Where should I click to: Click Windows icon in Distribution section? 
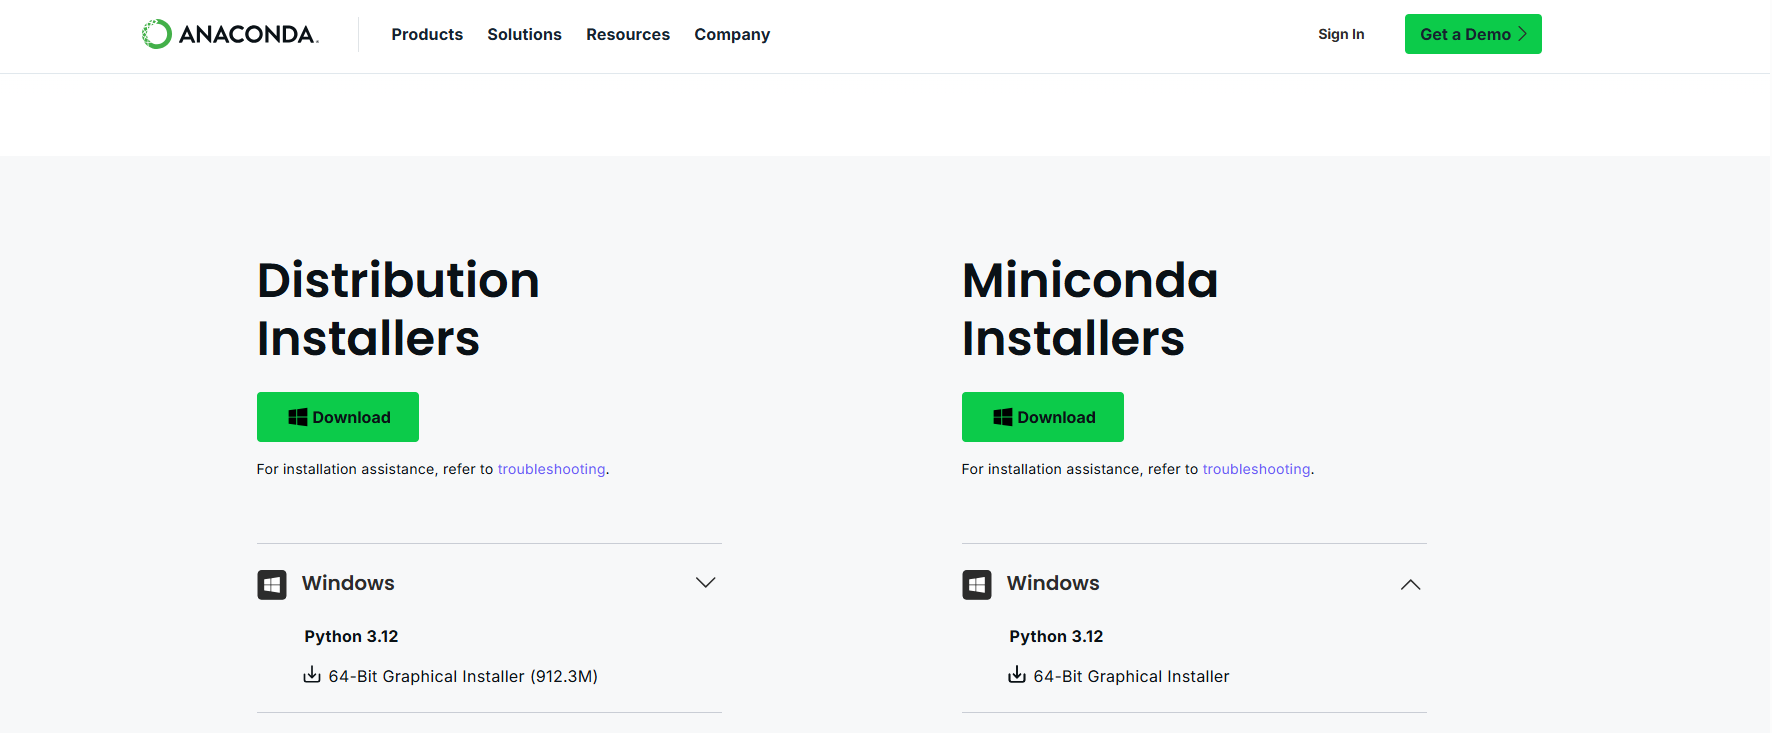[x=272, y=584]
